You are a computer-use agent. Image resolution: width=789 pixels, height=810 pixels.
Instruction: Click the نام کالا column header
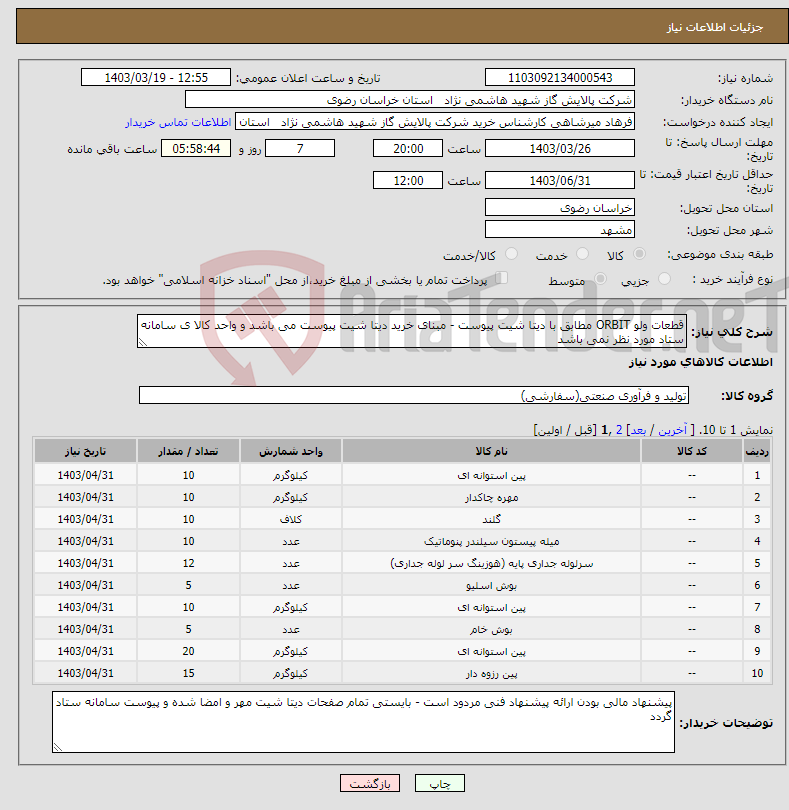(x=491, y=451)
